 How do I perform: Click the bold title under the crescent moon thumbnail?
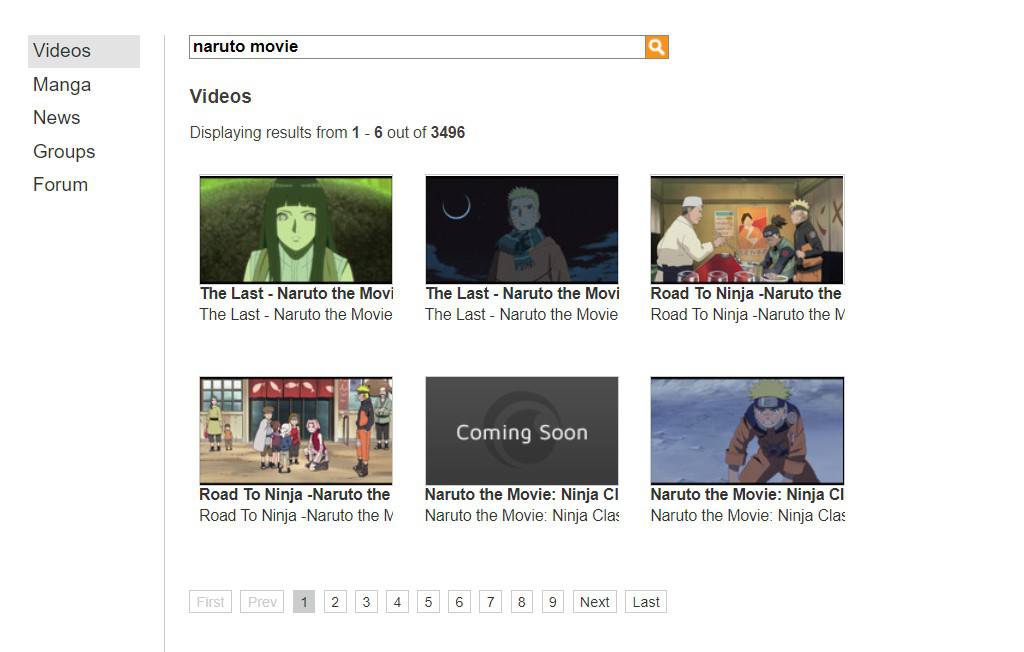[x=522, y=293]
